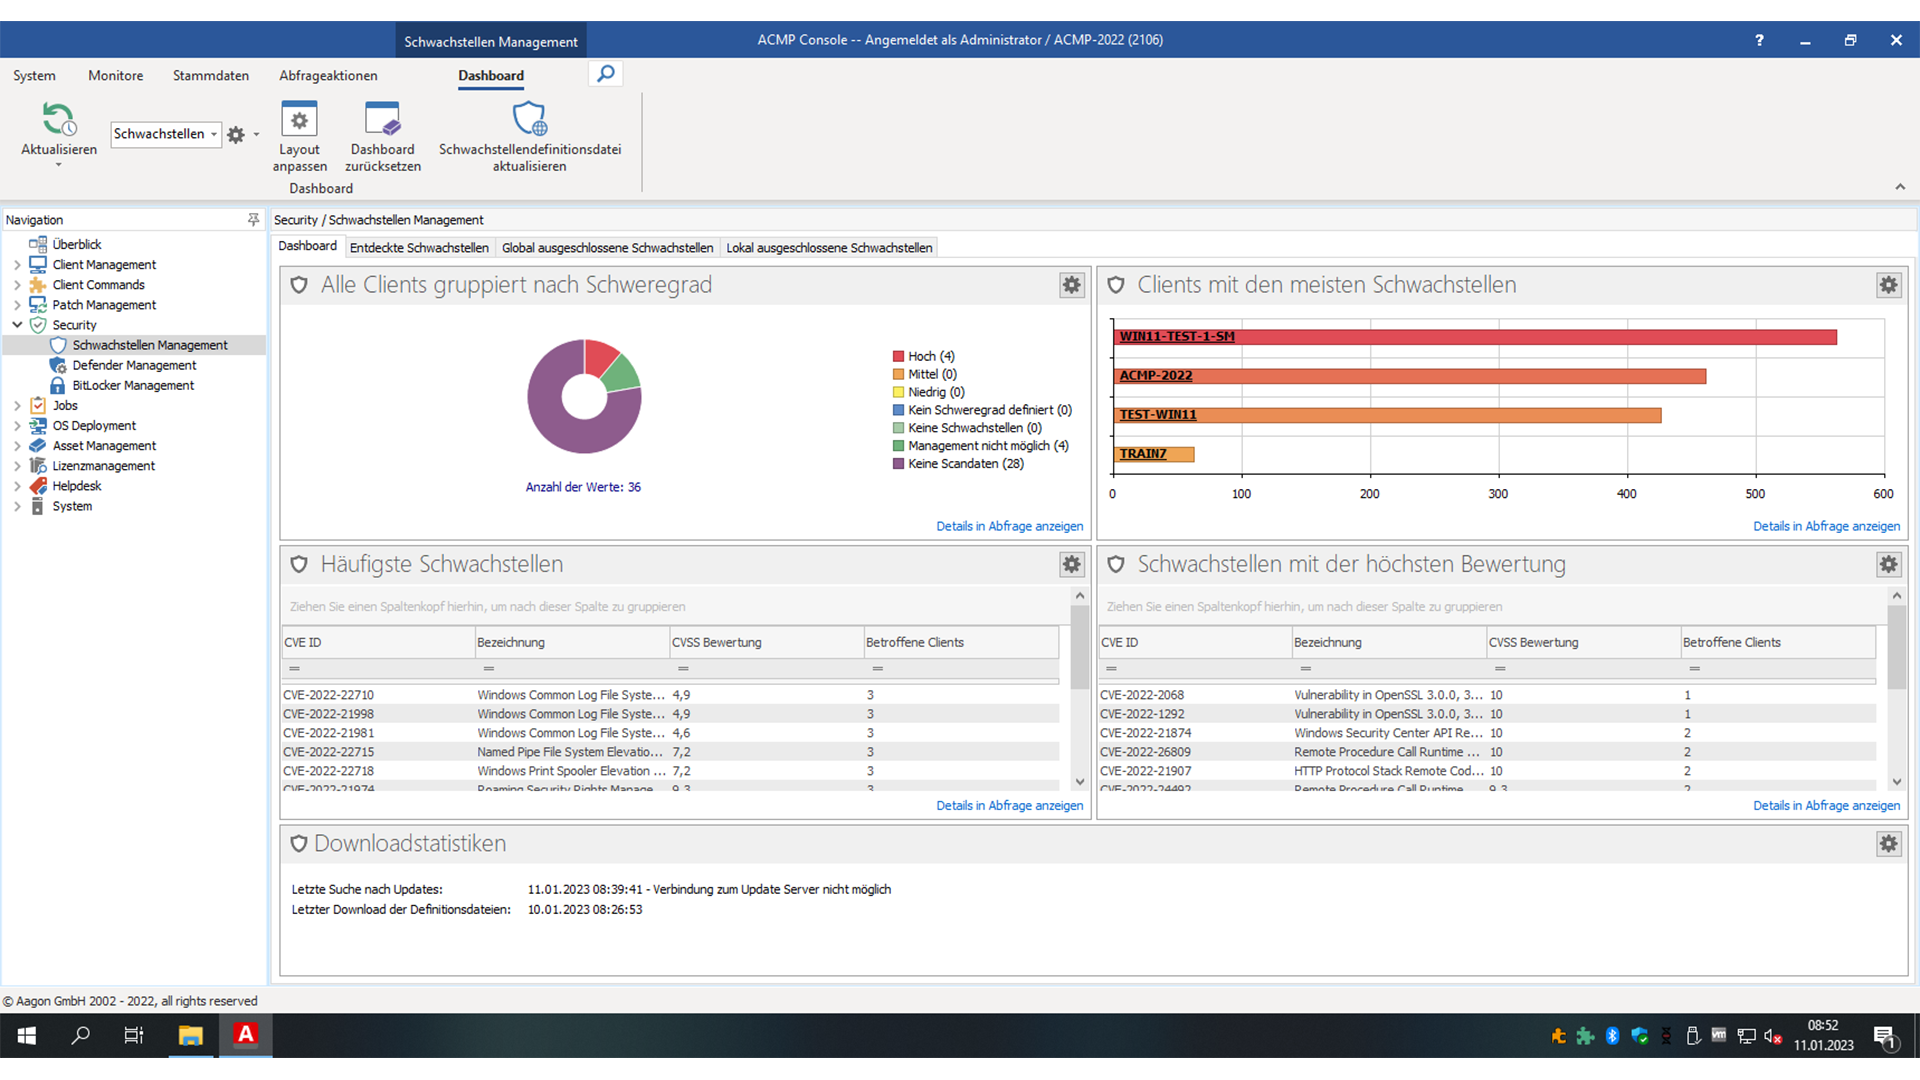This screenshot has width=1920, height=1080.
Task: Expand the Client Management tree node
Action: pyautogui.click(x=17, y=264)
